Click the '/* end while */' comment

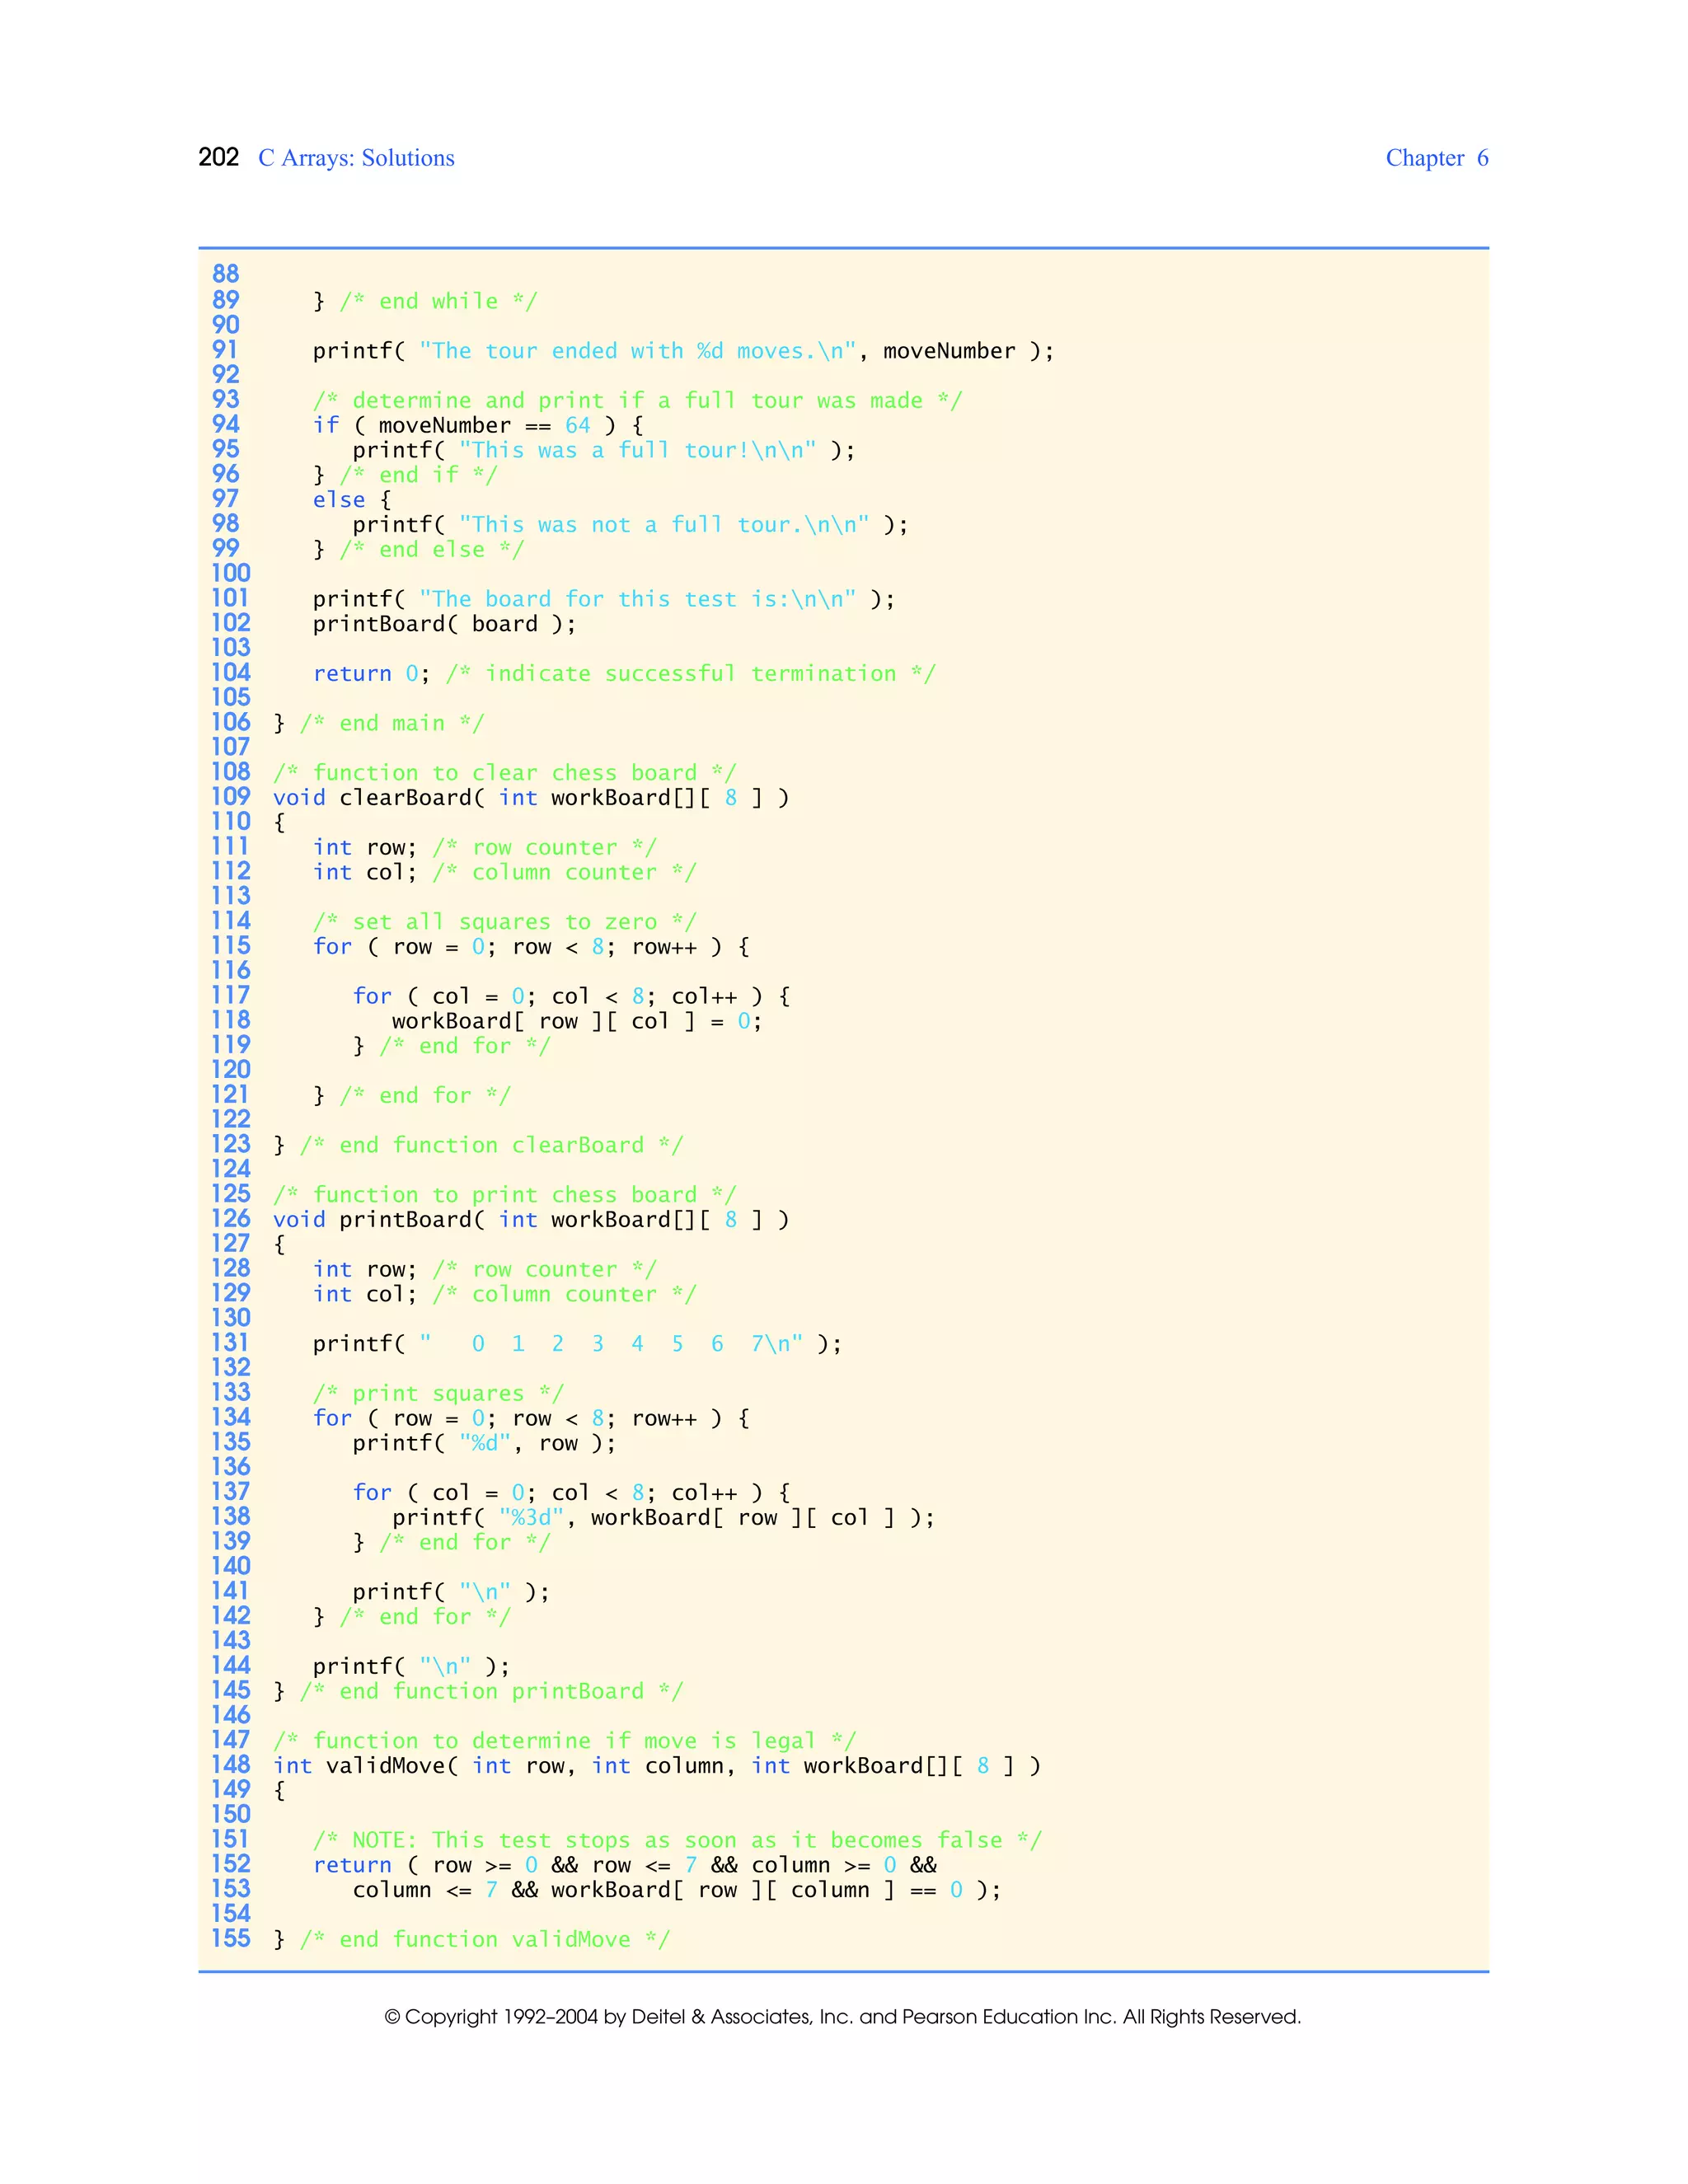tap(438, 301)
